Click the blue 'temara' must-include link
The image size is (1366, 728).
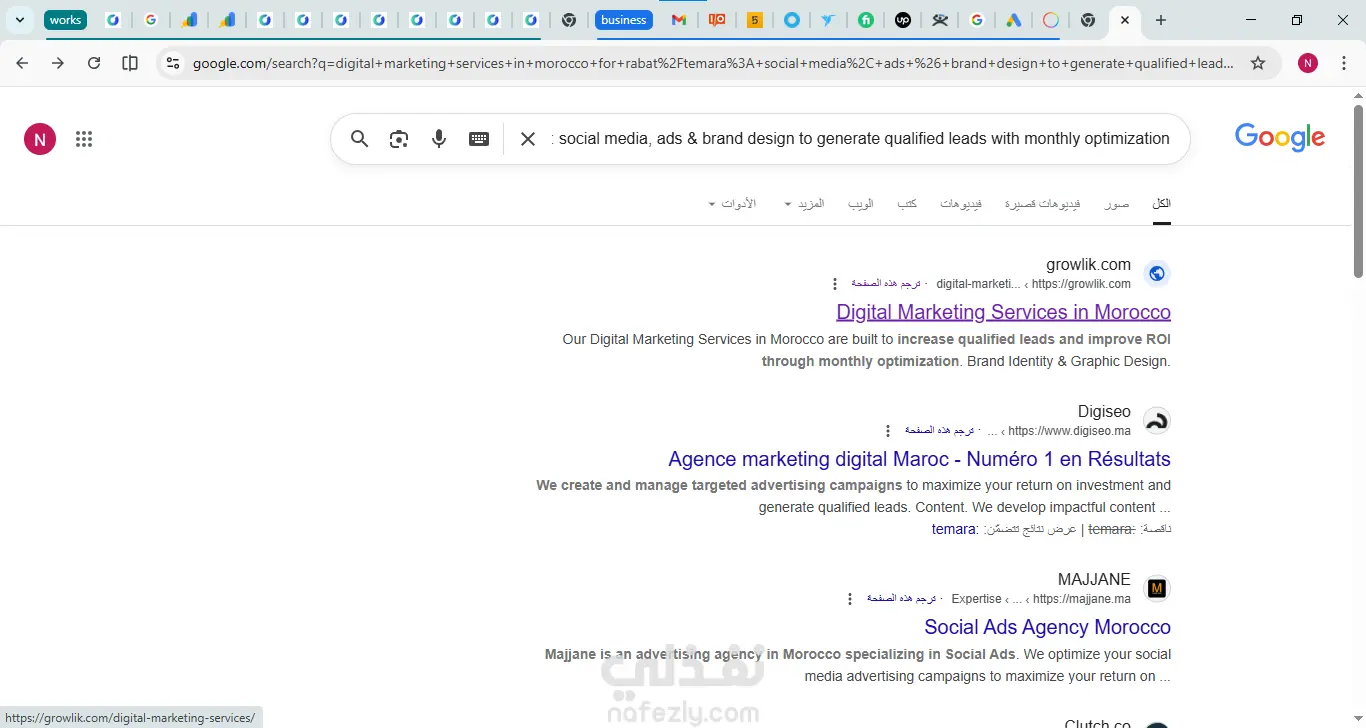tap(954, 529)
